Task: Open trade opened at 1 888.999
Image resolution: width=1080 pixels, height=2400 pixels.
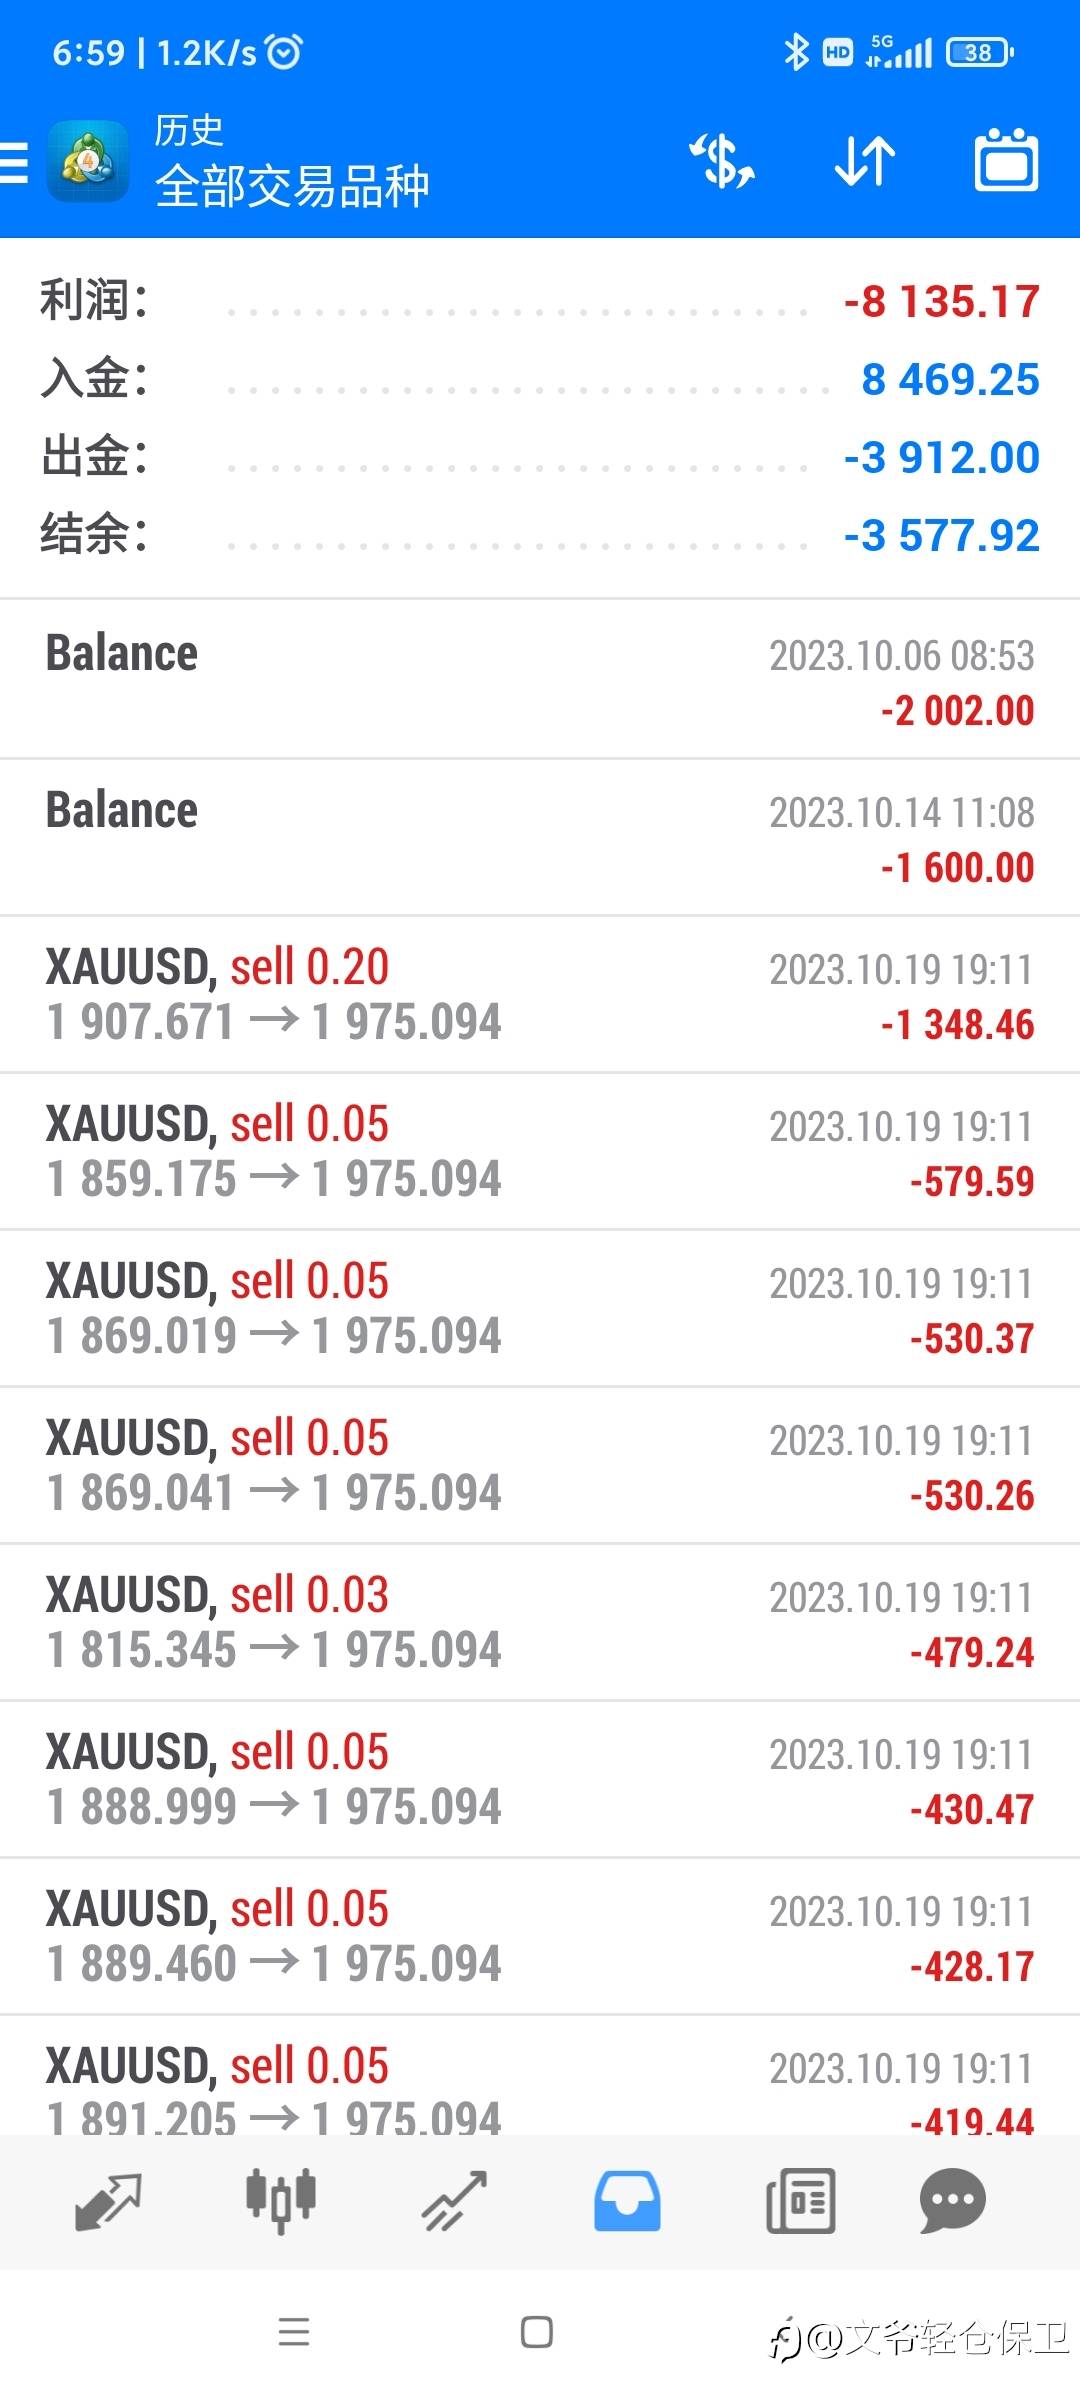Action: 540,1779
